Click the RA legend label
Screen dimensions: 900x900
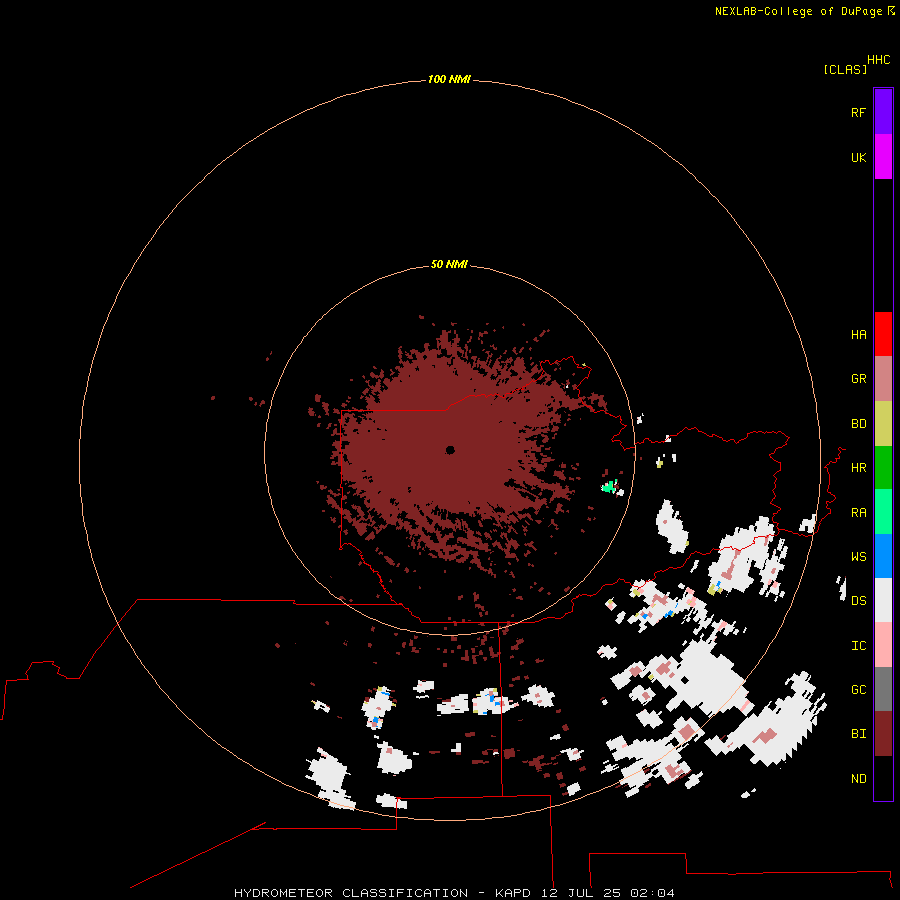click(858, 513)
